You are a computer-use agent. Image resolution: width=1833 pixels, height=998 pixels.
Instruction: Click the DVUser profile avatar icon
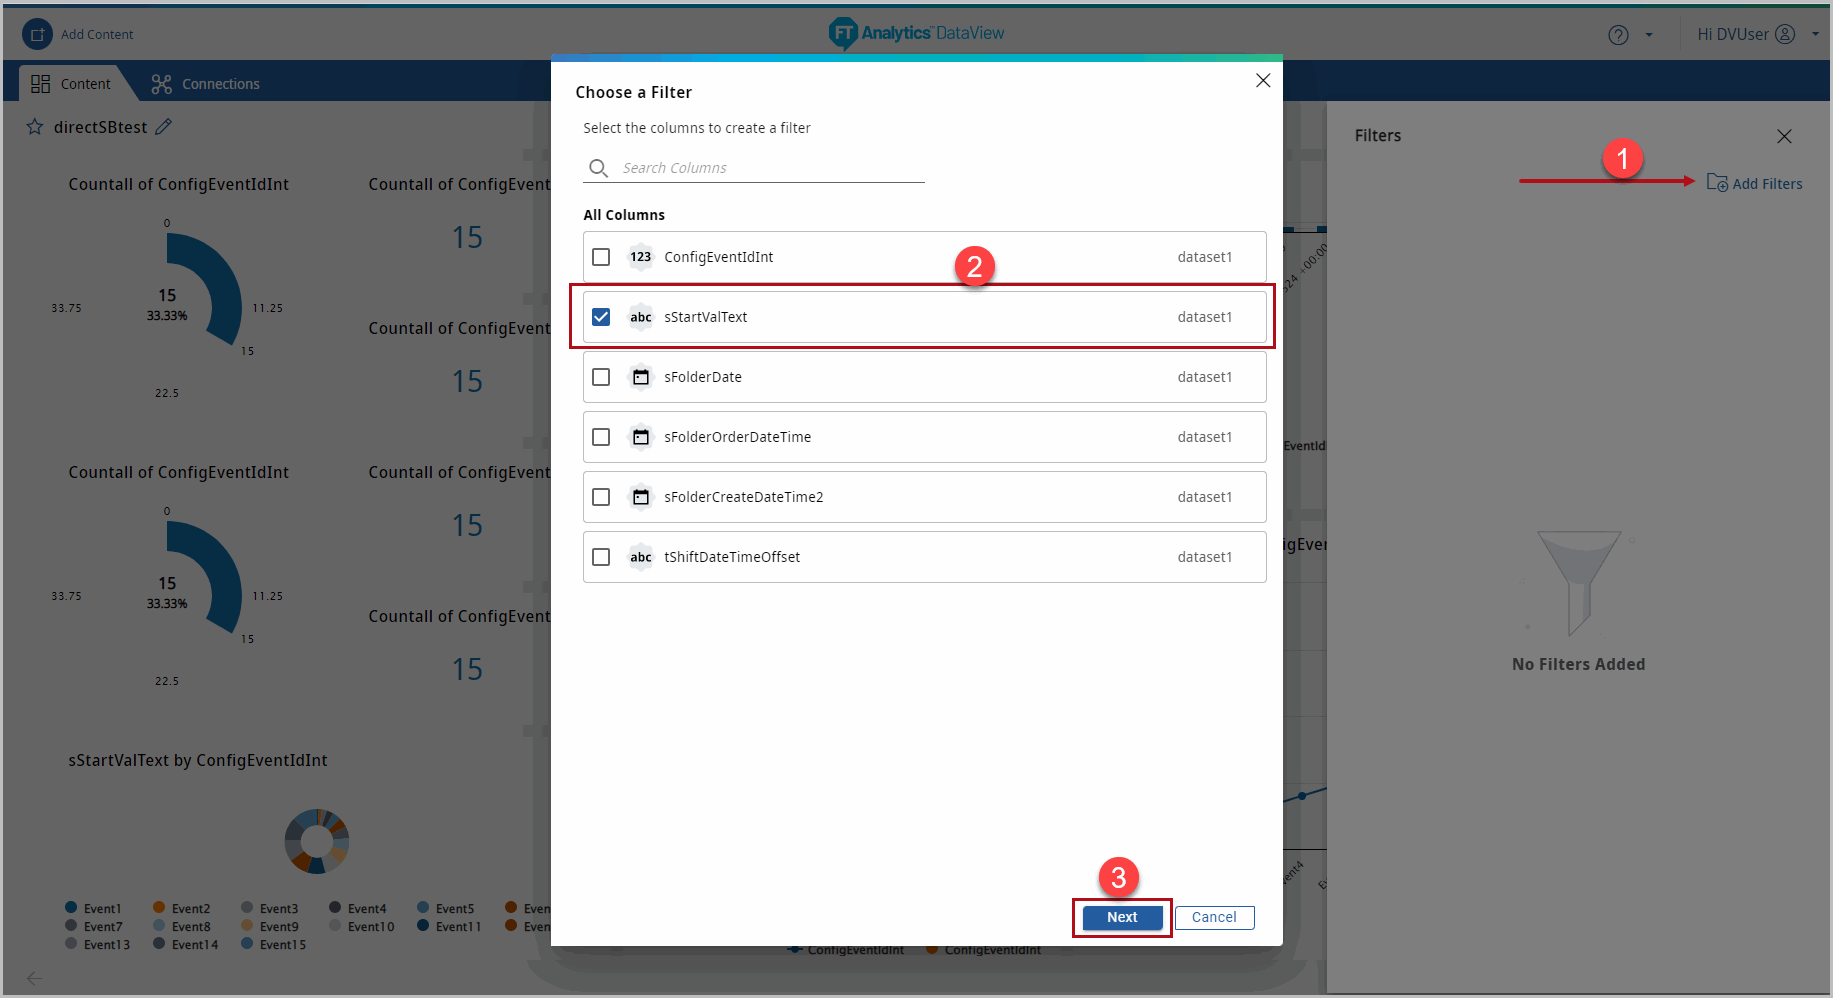1785,34
